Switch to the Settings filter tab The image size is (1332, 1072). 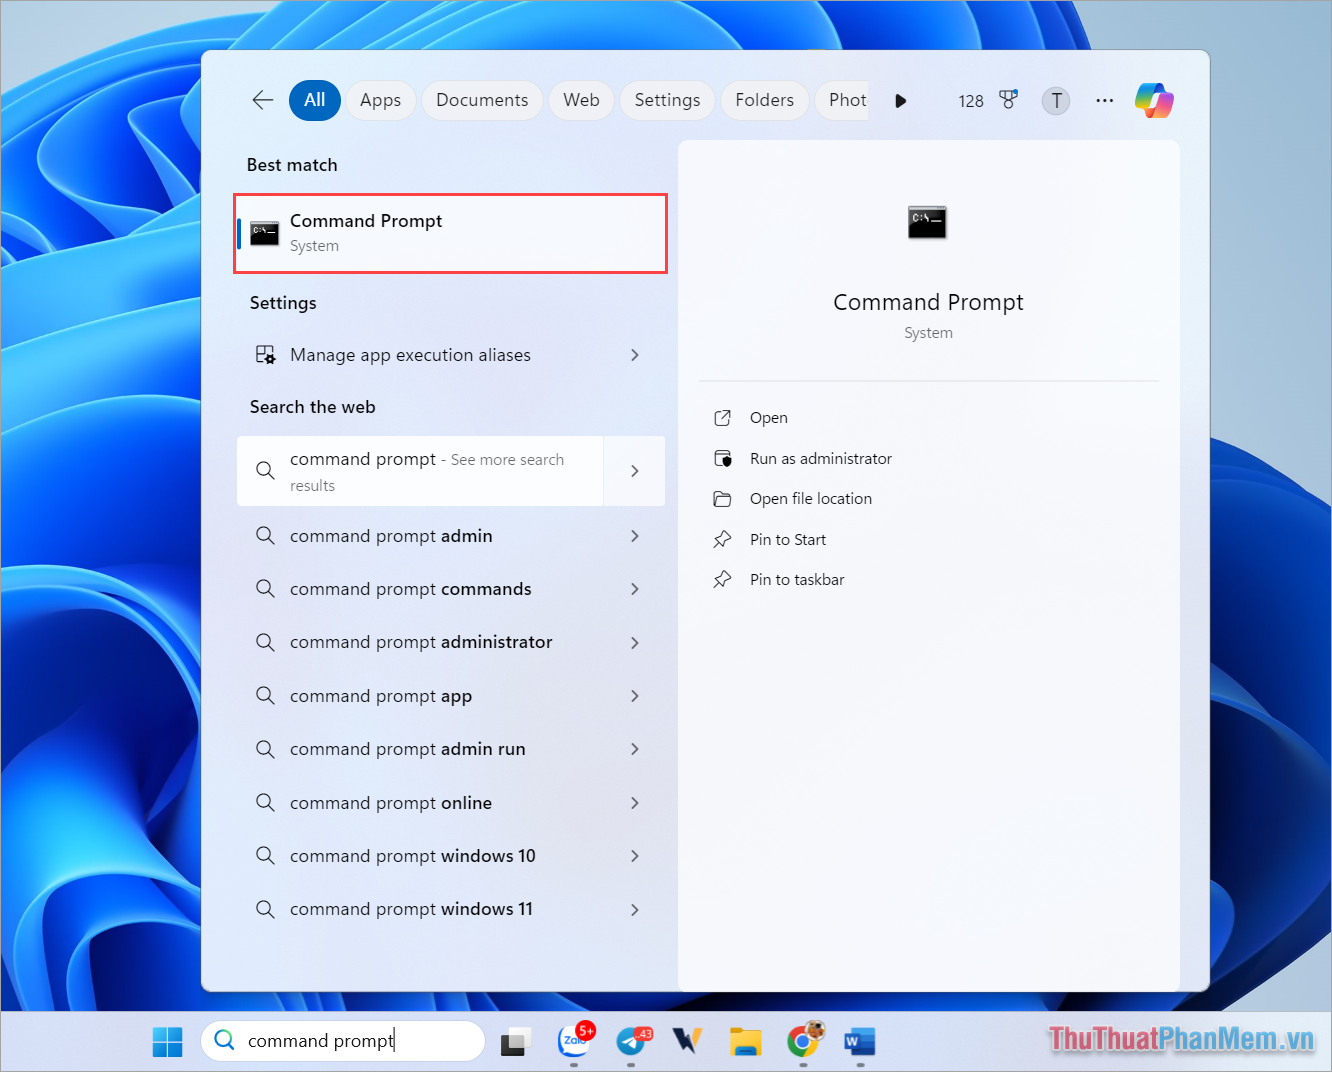(667, 100)
